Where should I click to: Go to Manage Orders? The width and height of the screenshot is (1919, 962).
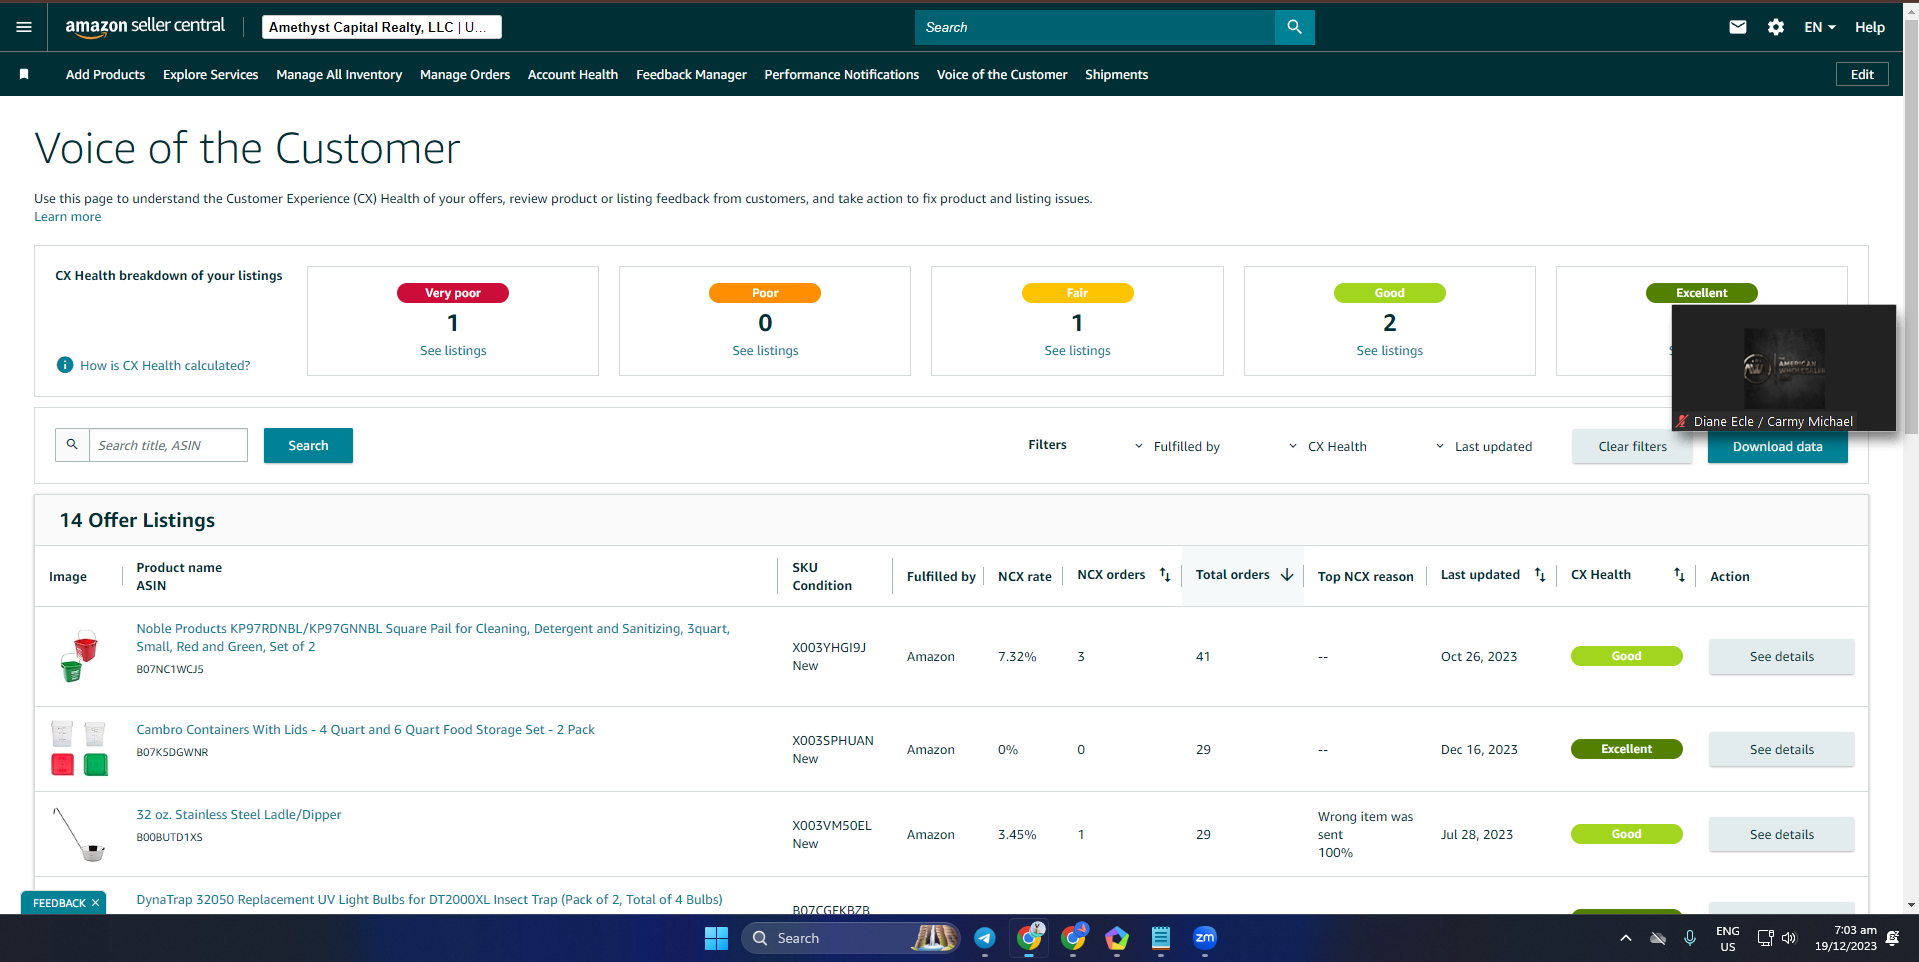465,74
